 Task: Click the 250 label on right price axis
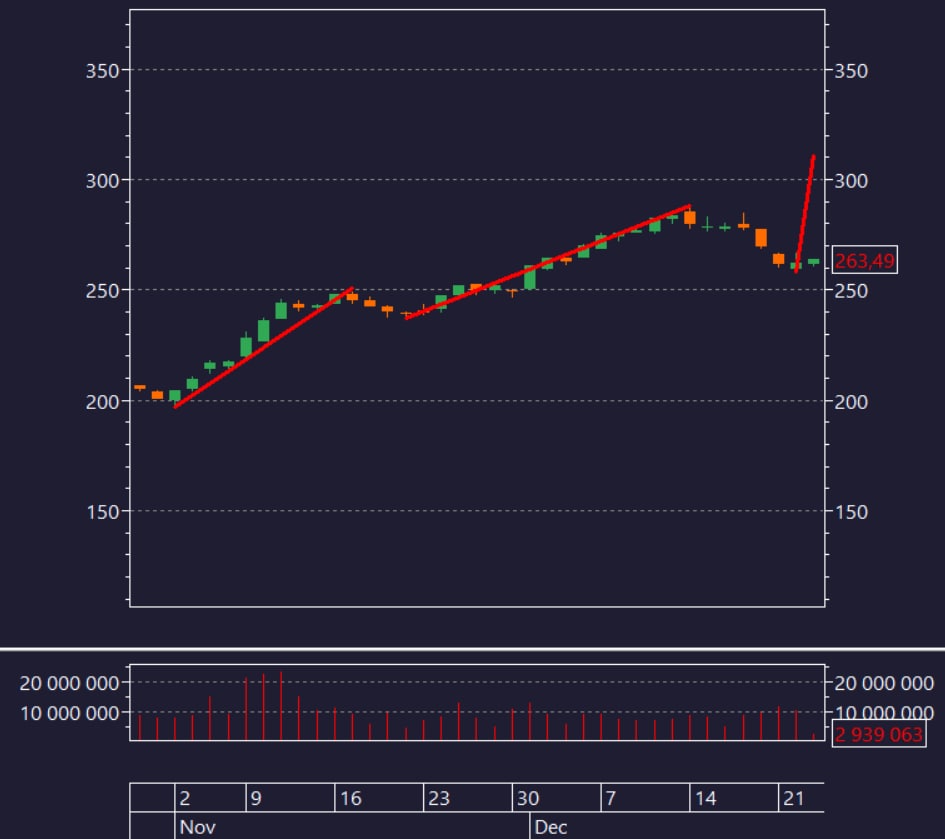[x=850, y=291]
